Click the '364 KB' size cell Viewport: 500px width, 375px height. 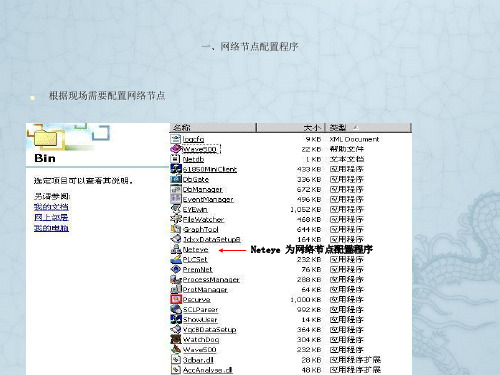click(309, 329)
